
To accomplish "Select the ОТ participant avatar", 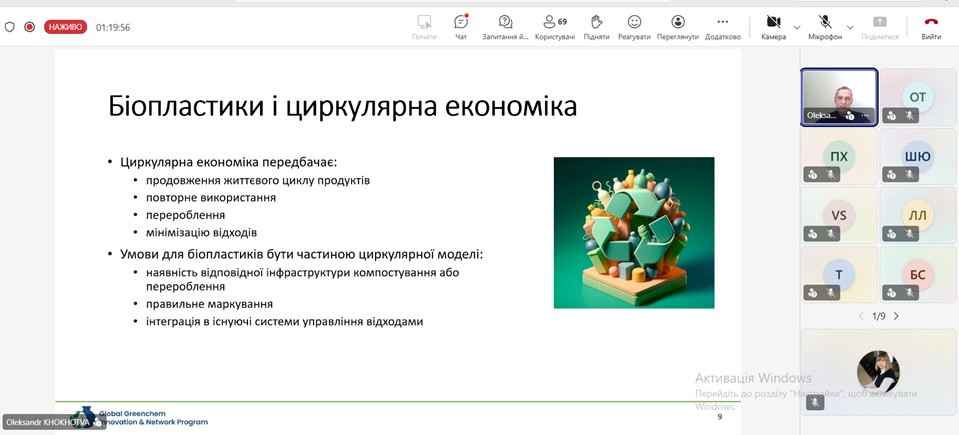I will [x=918, y=97].
